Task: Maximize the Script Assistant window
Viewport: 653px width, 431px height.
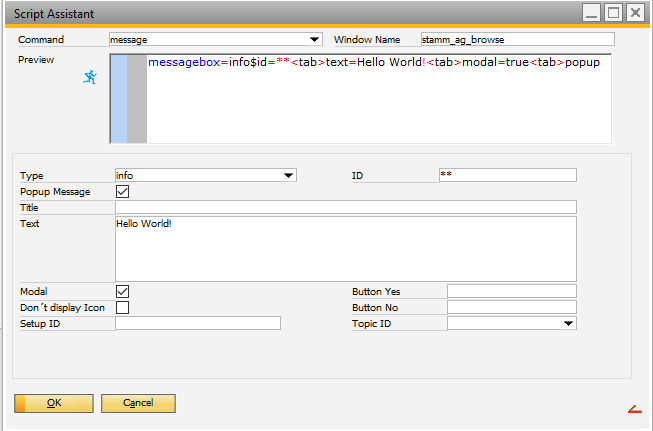Action: coord(613,12)
